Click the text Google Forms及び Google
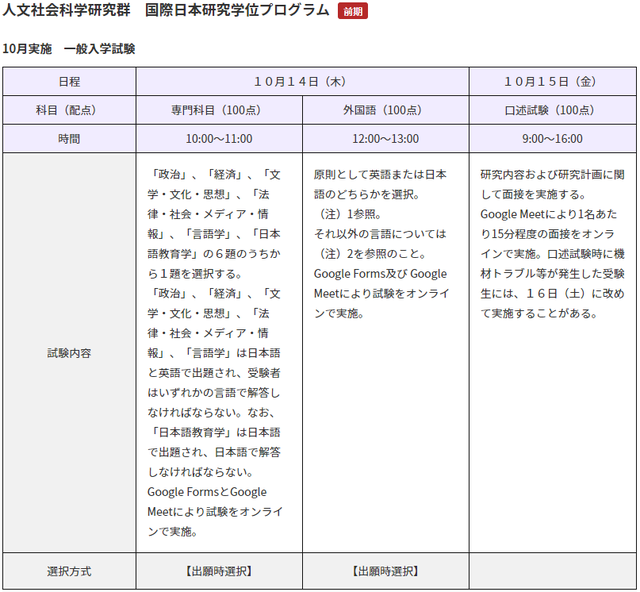Image resolution: width=640 pixels, height=592 pixels. (x=380, y=274)
